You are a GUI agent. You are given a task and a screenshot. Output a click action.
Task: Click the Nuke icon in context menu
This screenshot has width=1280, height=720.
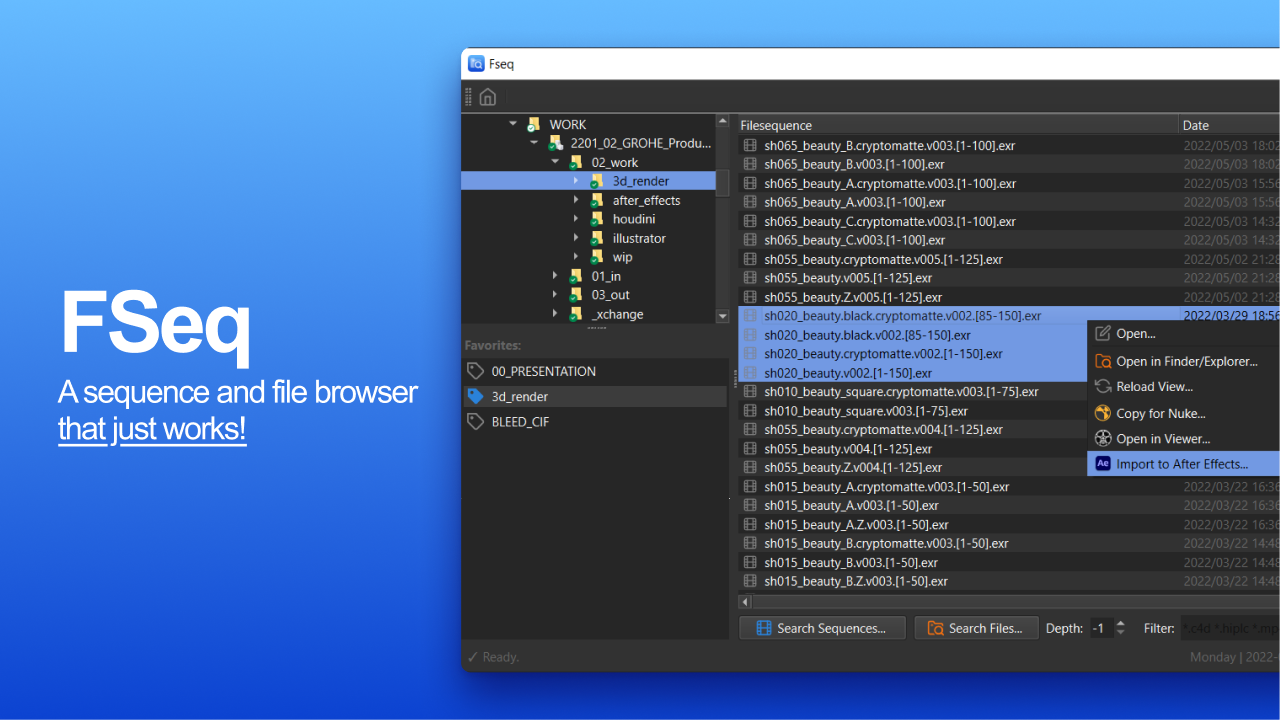point(1103,413)
